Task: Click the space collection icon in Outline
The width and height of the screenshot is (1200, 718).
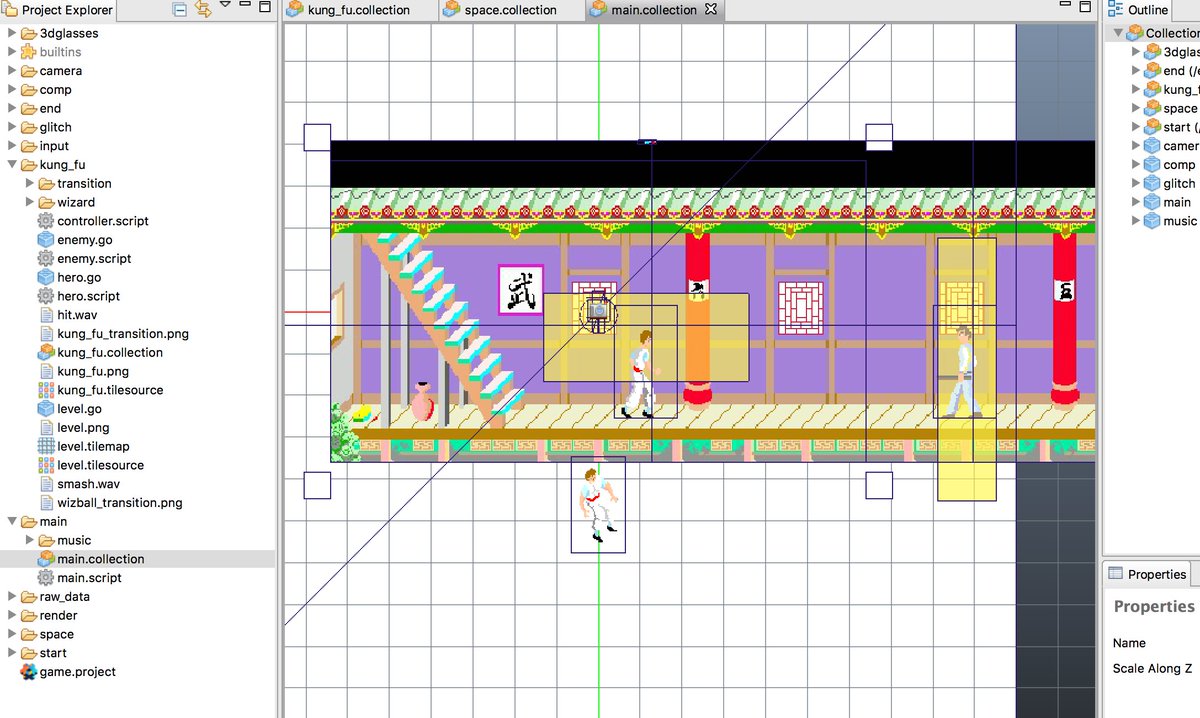Action: click(1152, 108)
